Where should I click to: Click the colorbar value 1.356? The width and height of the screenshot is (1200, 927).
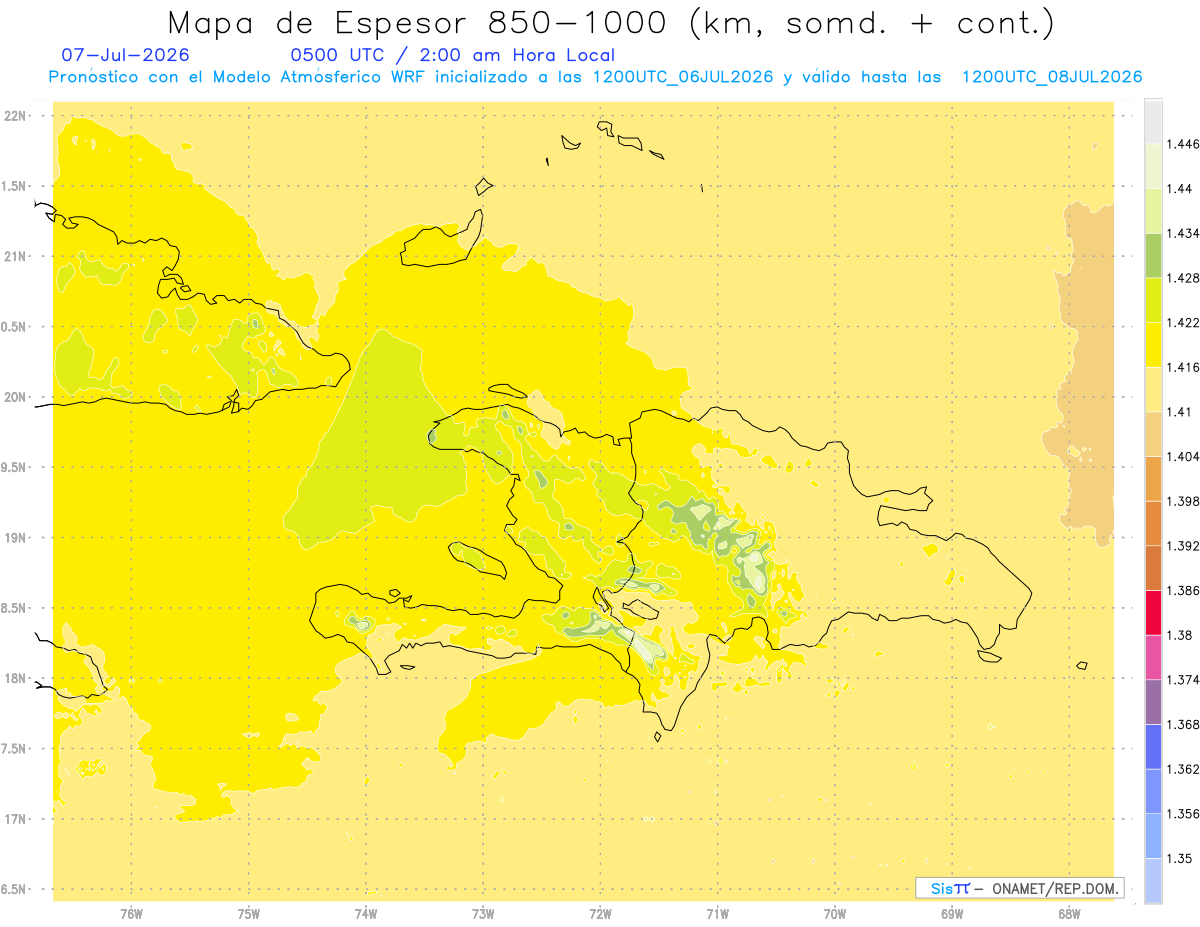click(1183, 813)
